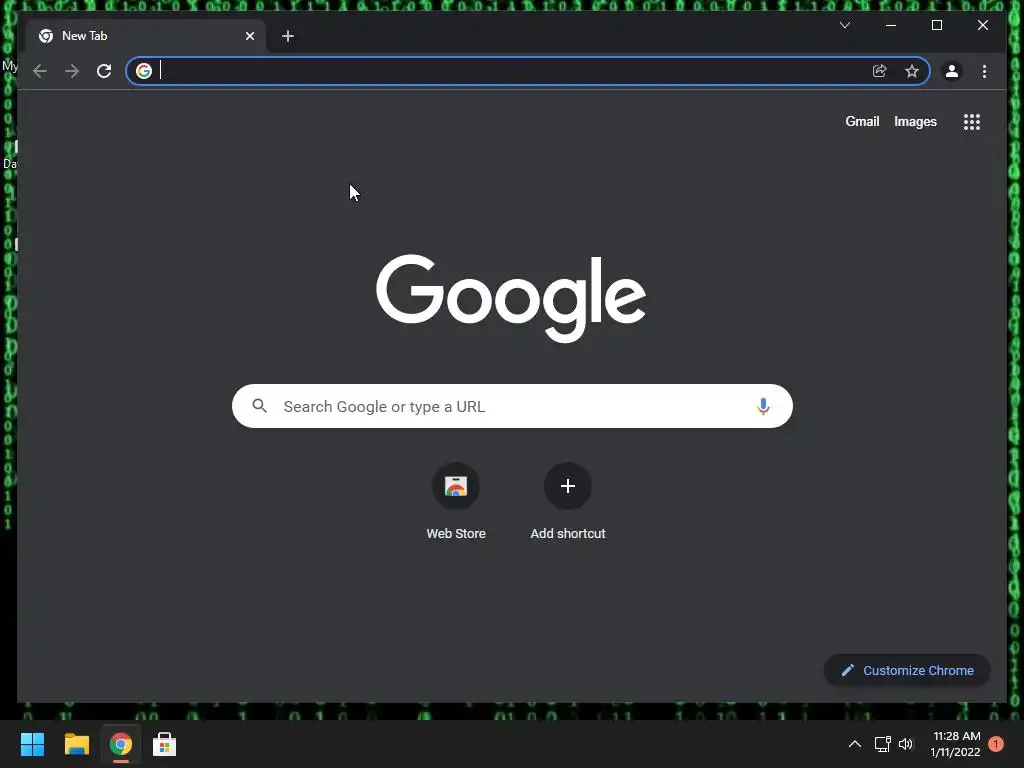
Task: Click Chrome icon in taskbar
Action: click(x=121, y=744)
